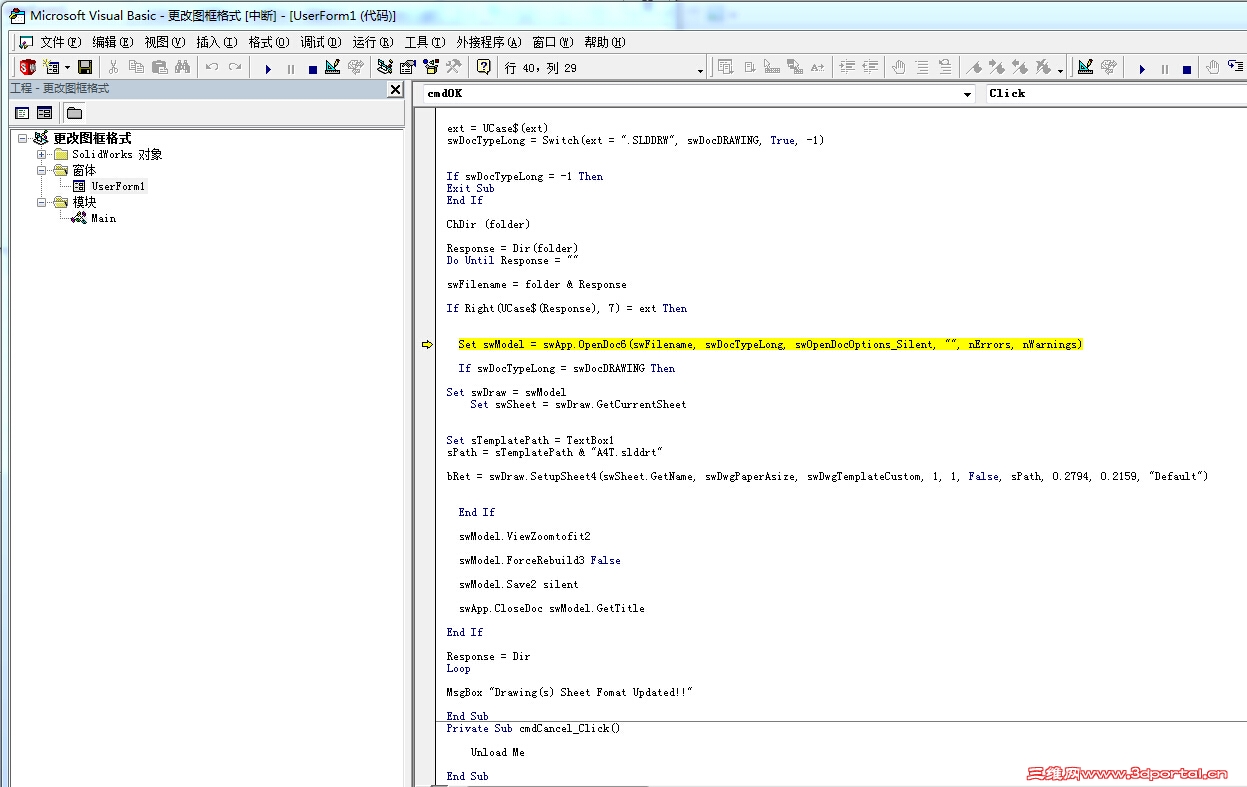Open the Properties Window toolbar icon
1247x787 pixels.
pos(408,67)
